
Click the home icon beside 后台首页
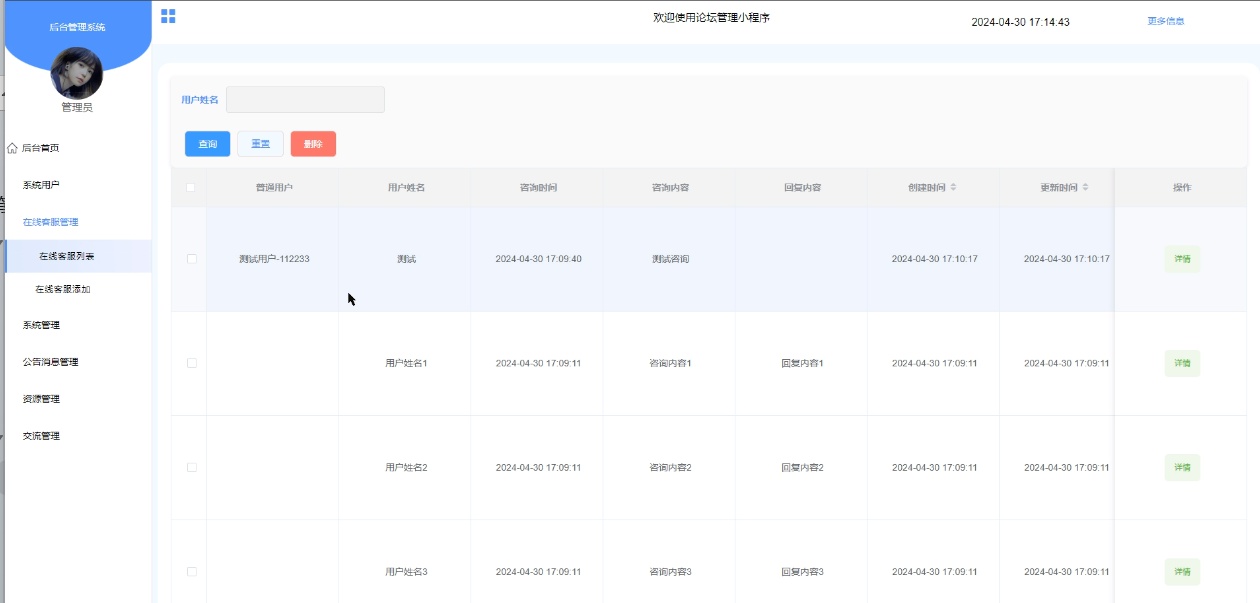12,148
